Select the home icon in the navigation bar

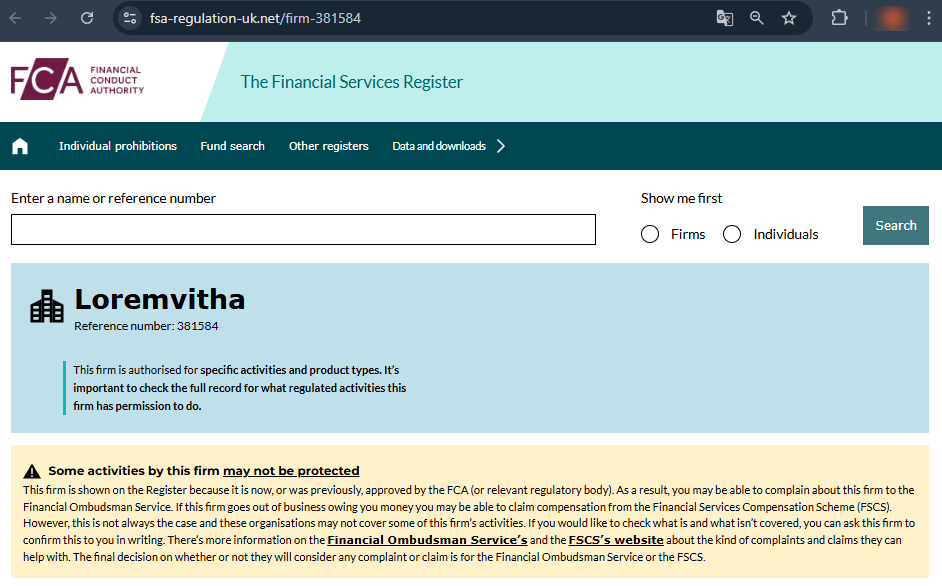point(20,145)
